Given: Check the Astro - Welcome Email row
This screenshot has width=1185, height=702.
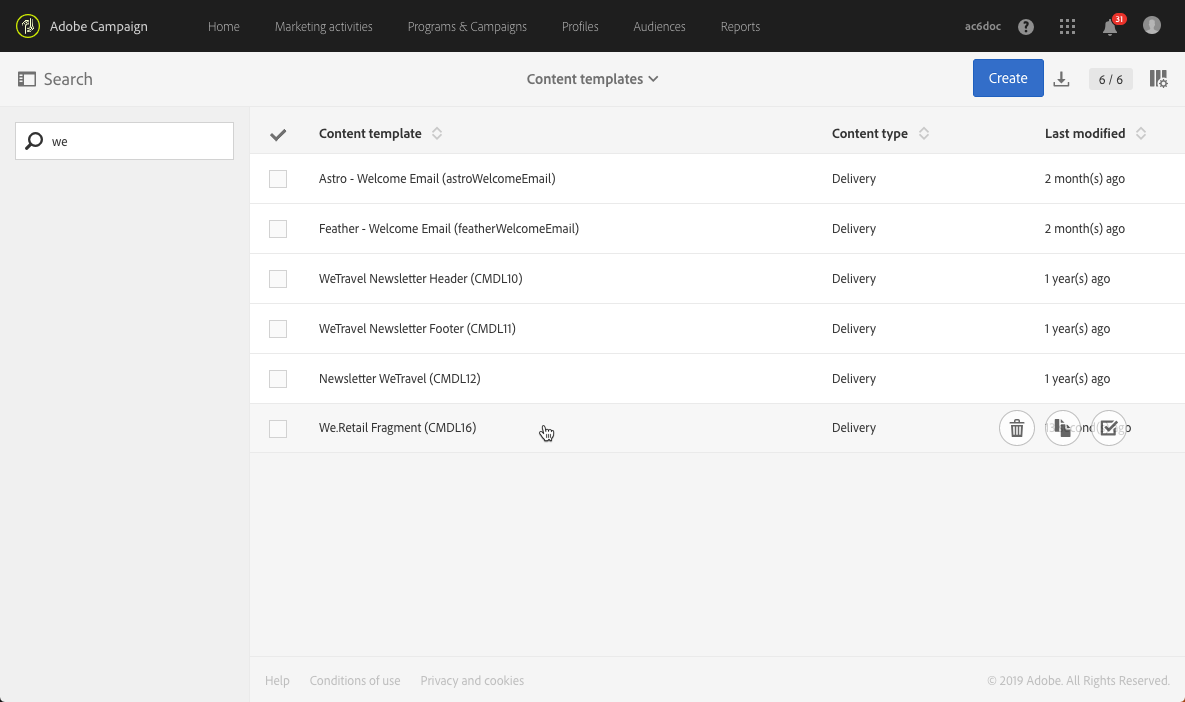Looking at the screenshot, I should pyautogui.click(x=278, y=179).
